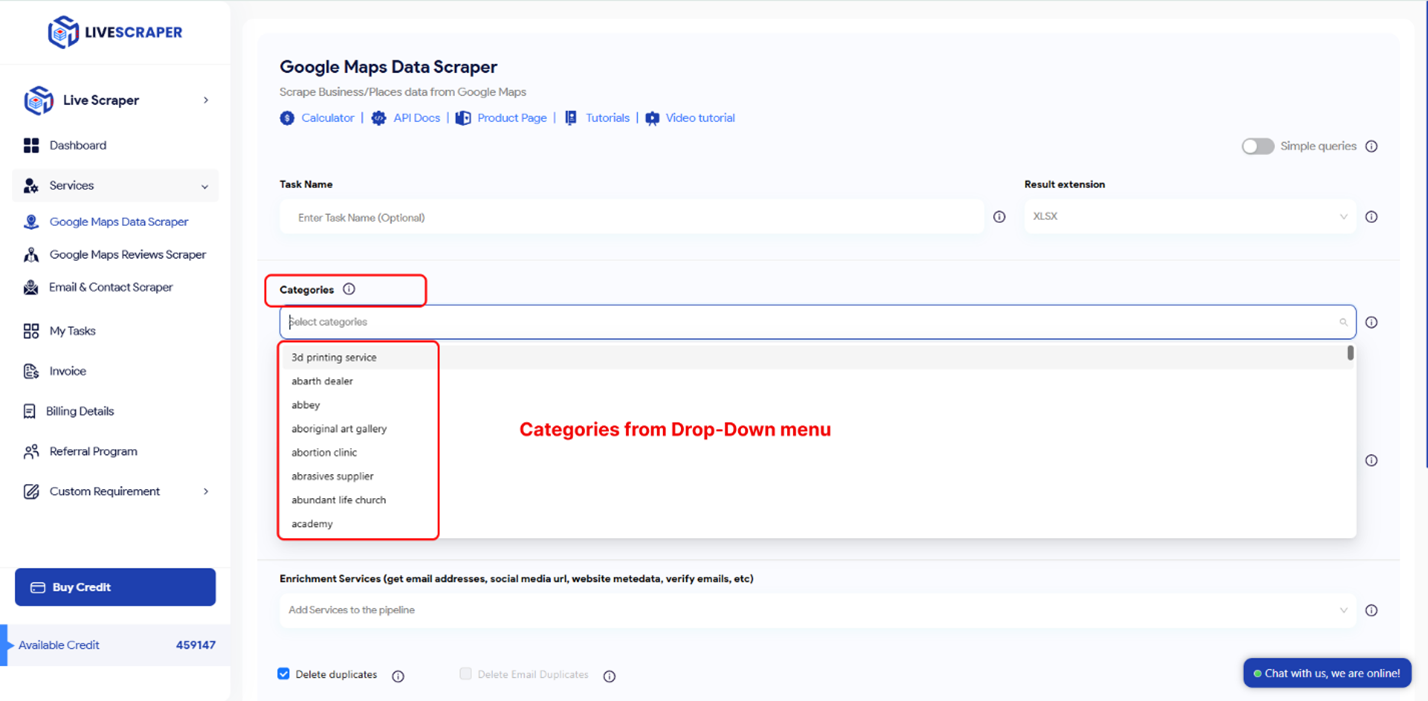Click the search magnifier in categories field
1428x701 pixels.
coord(1343,322)
